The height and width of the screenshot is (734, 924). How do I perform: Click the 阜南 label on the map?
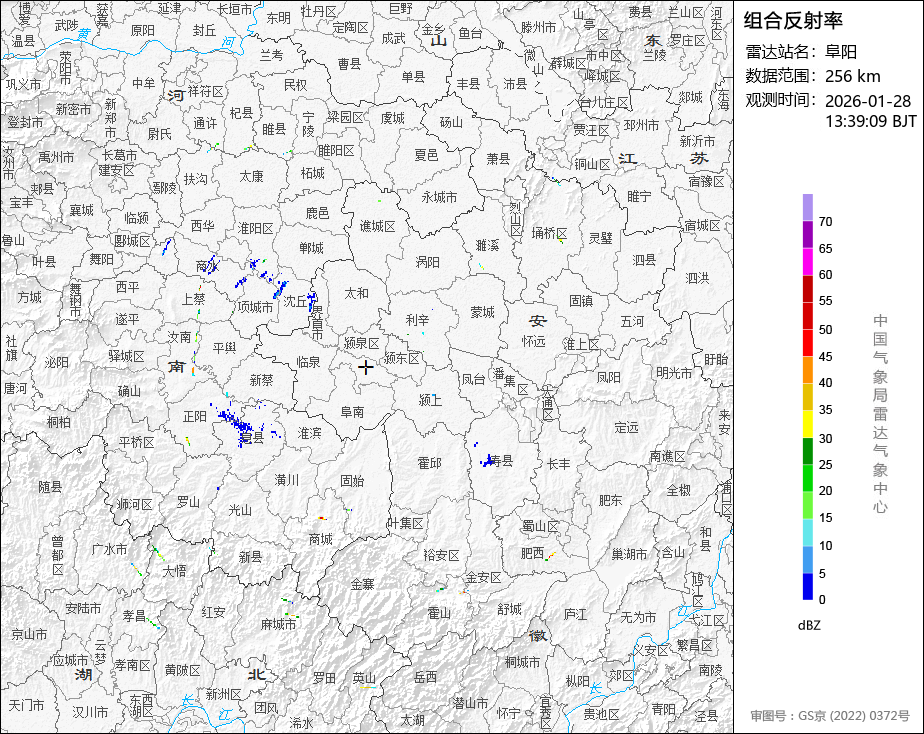click(x=352, y=412)
